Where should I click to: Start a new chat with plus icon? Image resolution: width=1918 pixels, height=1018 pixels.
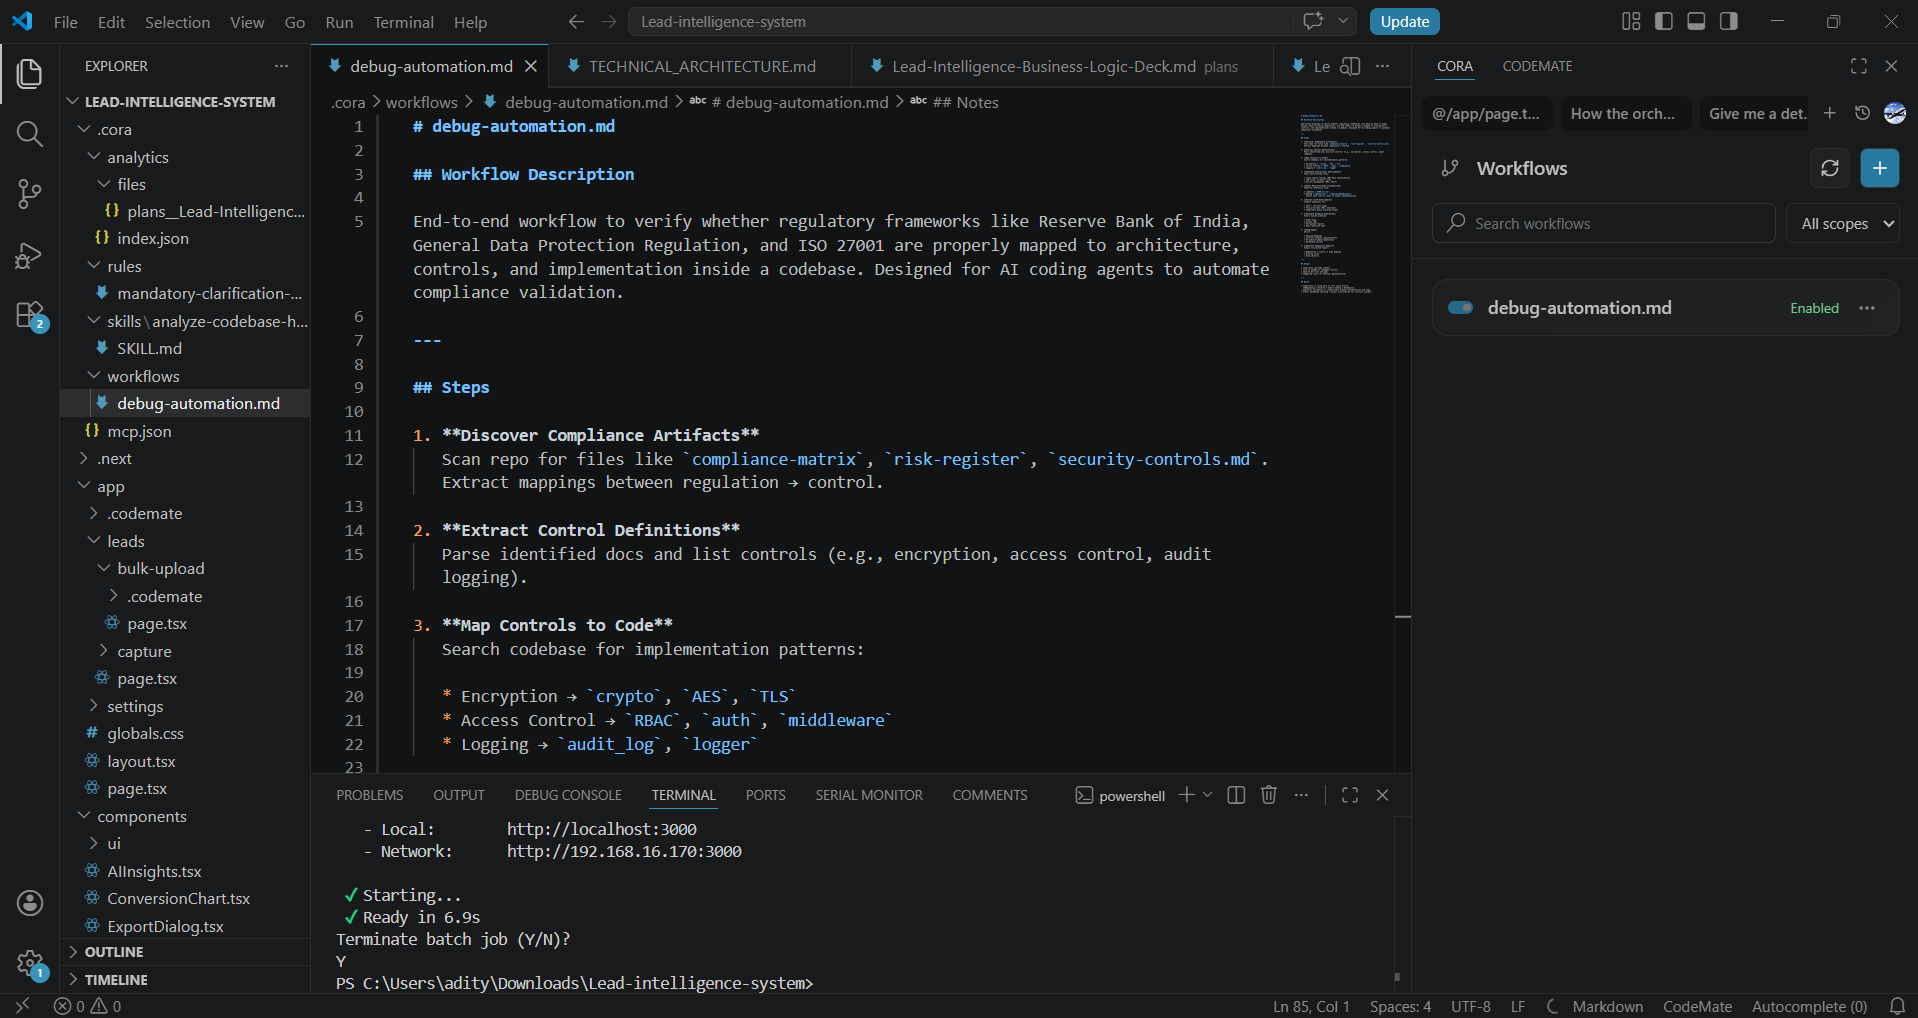point(1829,113)
